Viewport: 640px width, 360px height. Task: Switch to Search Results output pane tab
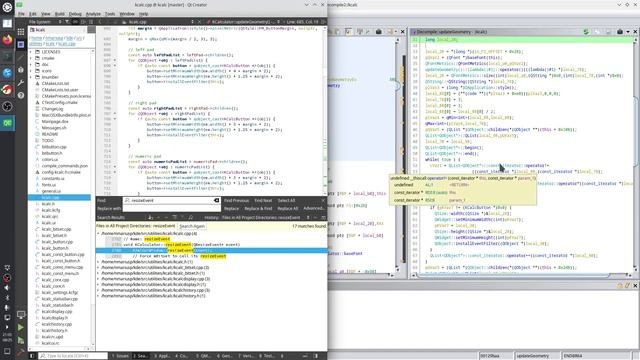tap(141, 356)
